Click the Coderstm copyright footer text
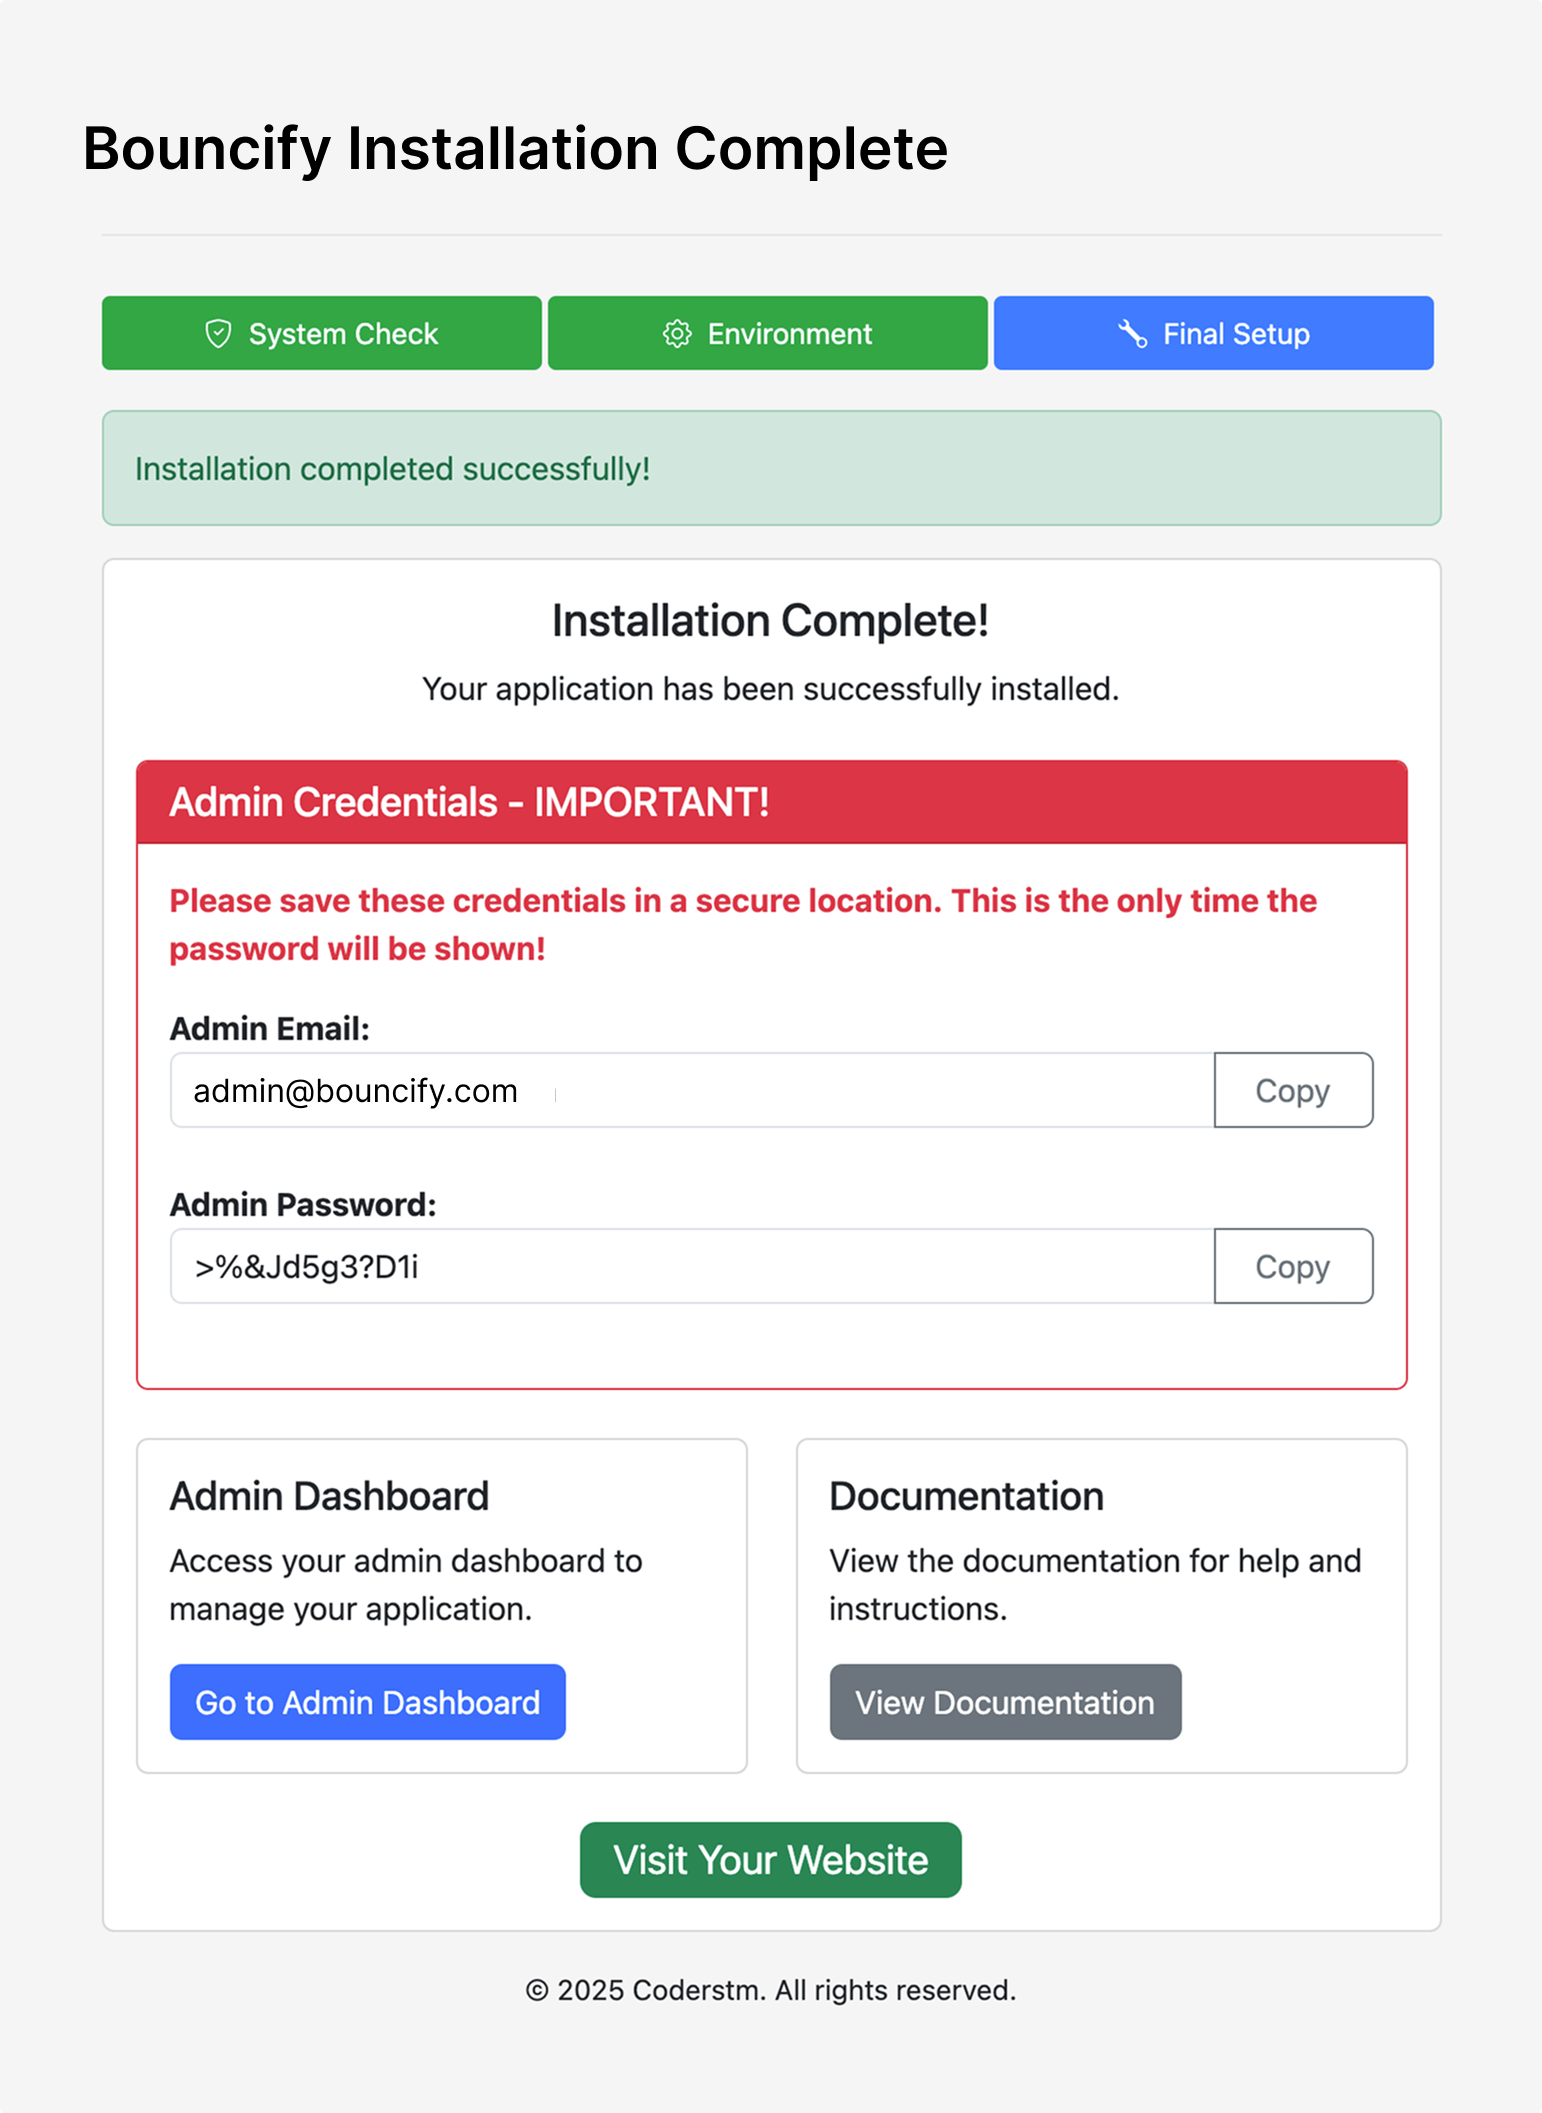 tap(770, 1990)
